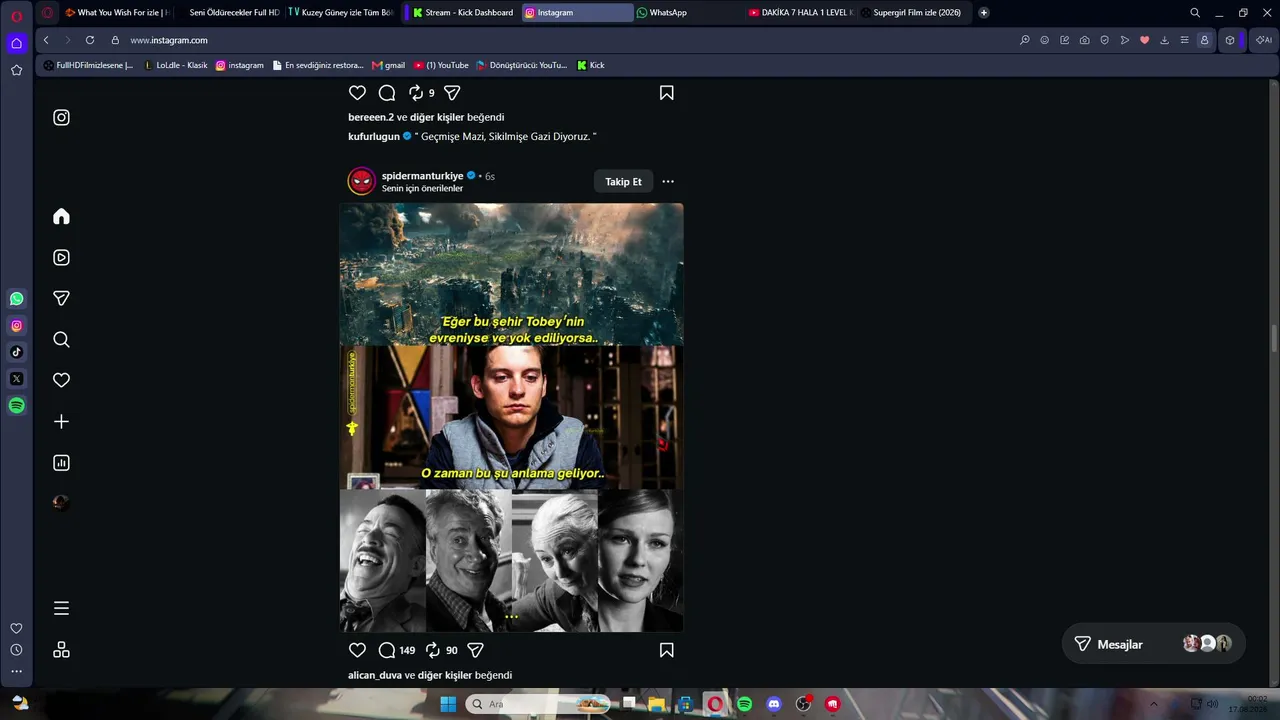
Task: Bookmark the kufurlugun post
Action: [666, 92]
